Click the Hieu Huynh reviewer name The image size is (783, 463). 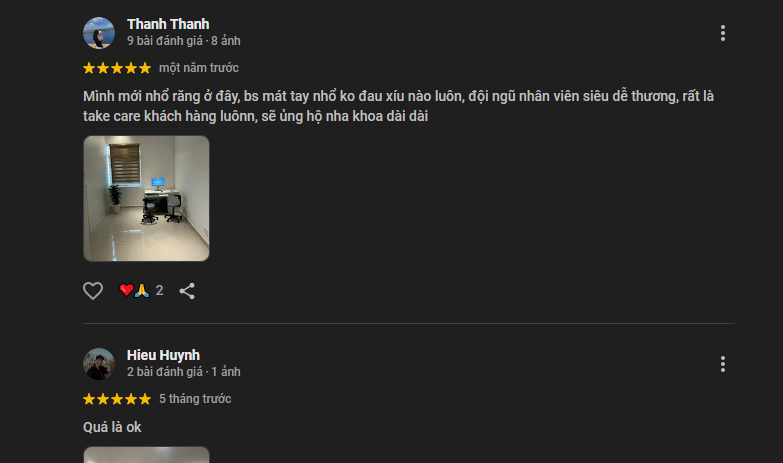[163, 355]
